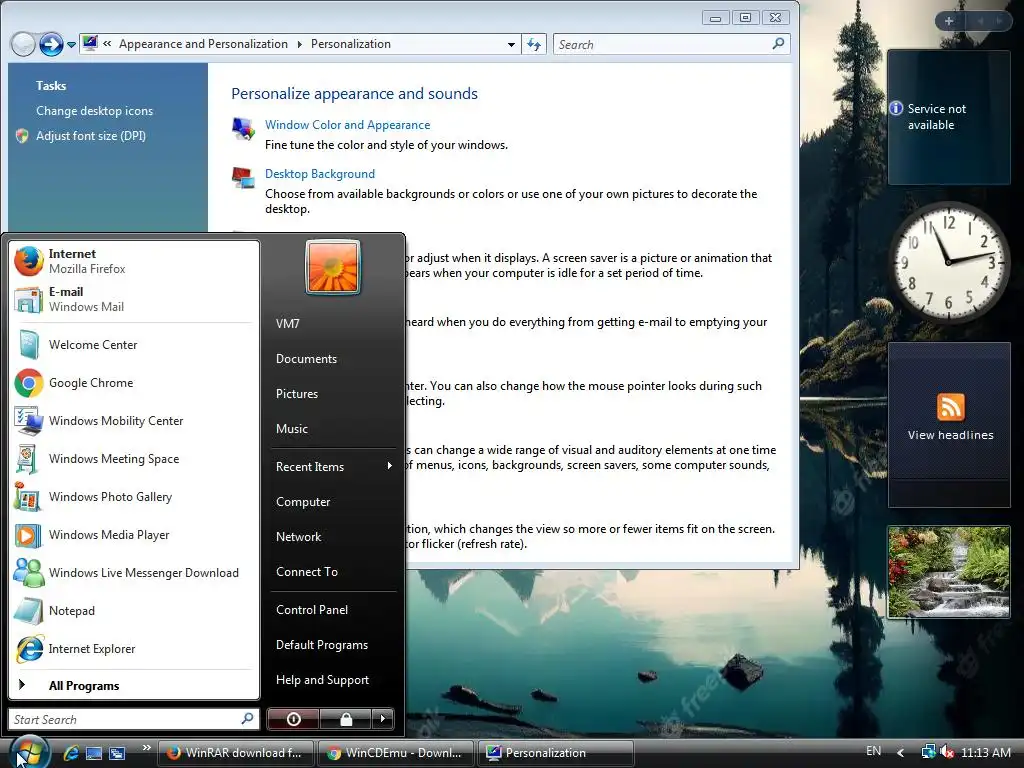Open Windows Live Messenger Download
This screenshot has height=768, width=1024.
click(134, 573)
